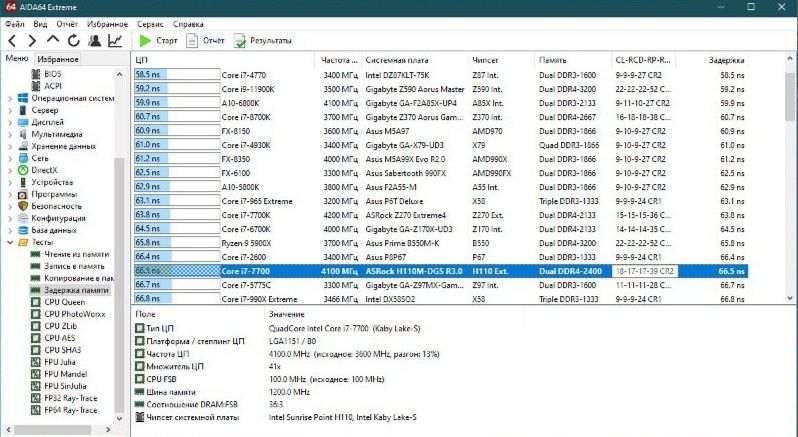Viewport: 798px width, 437px height.
Task: Expand the Операционная система node
Action: click(10, 98)
